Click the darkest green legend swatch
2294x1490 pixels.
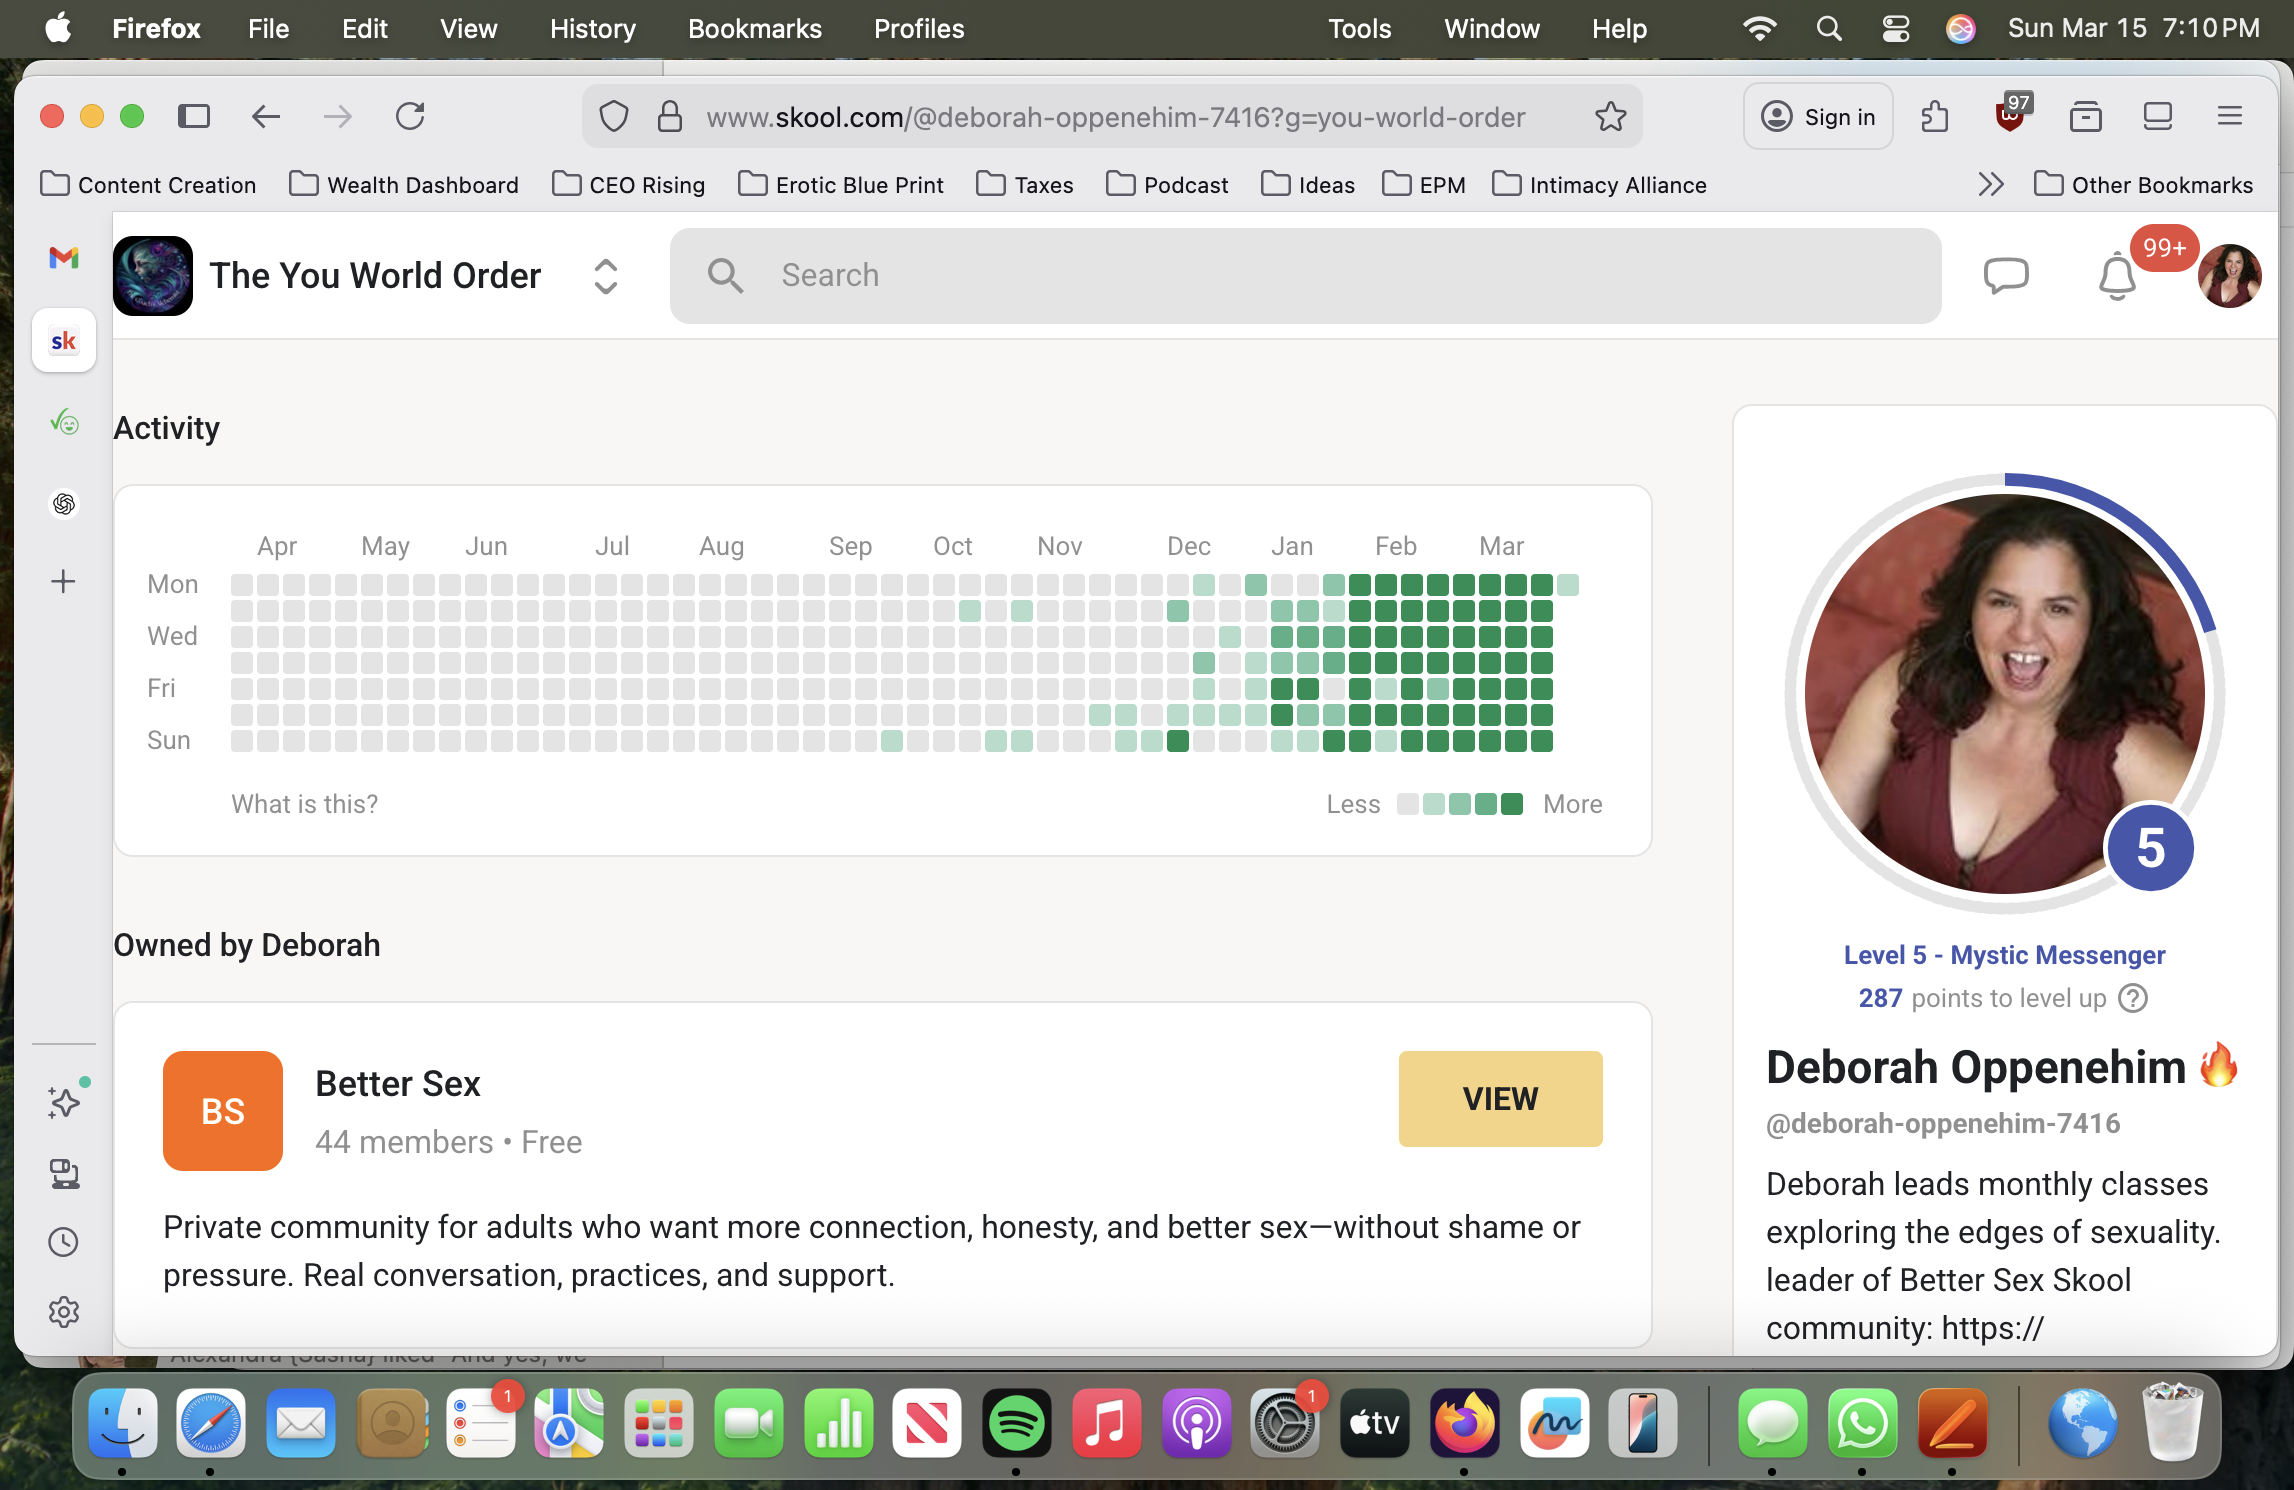[x=1512, y=804]
